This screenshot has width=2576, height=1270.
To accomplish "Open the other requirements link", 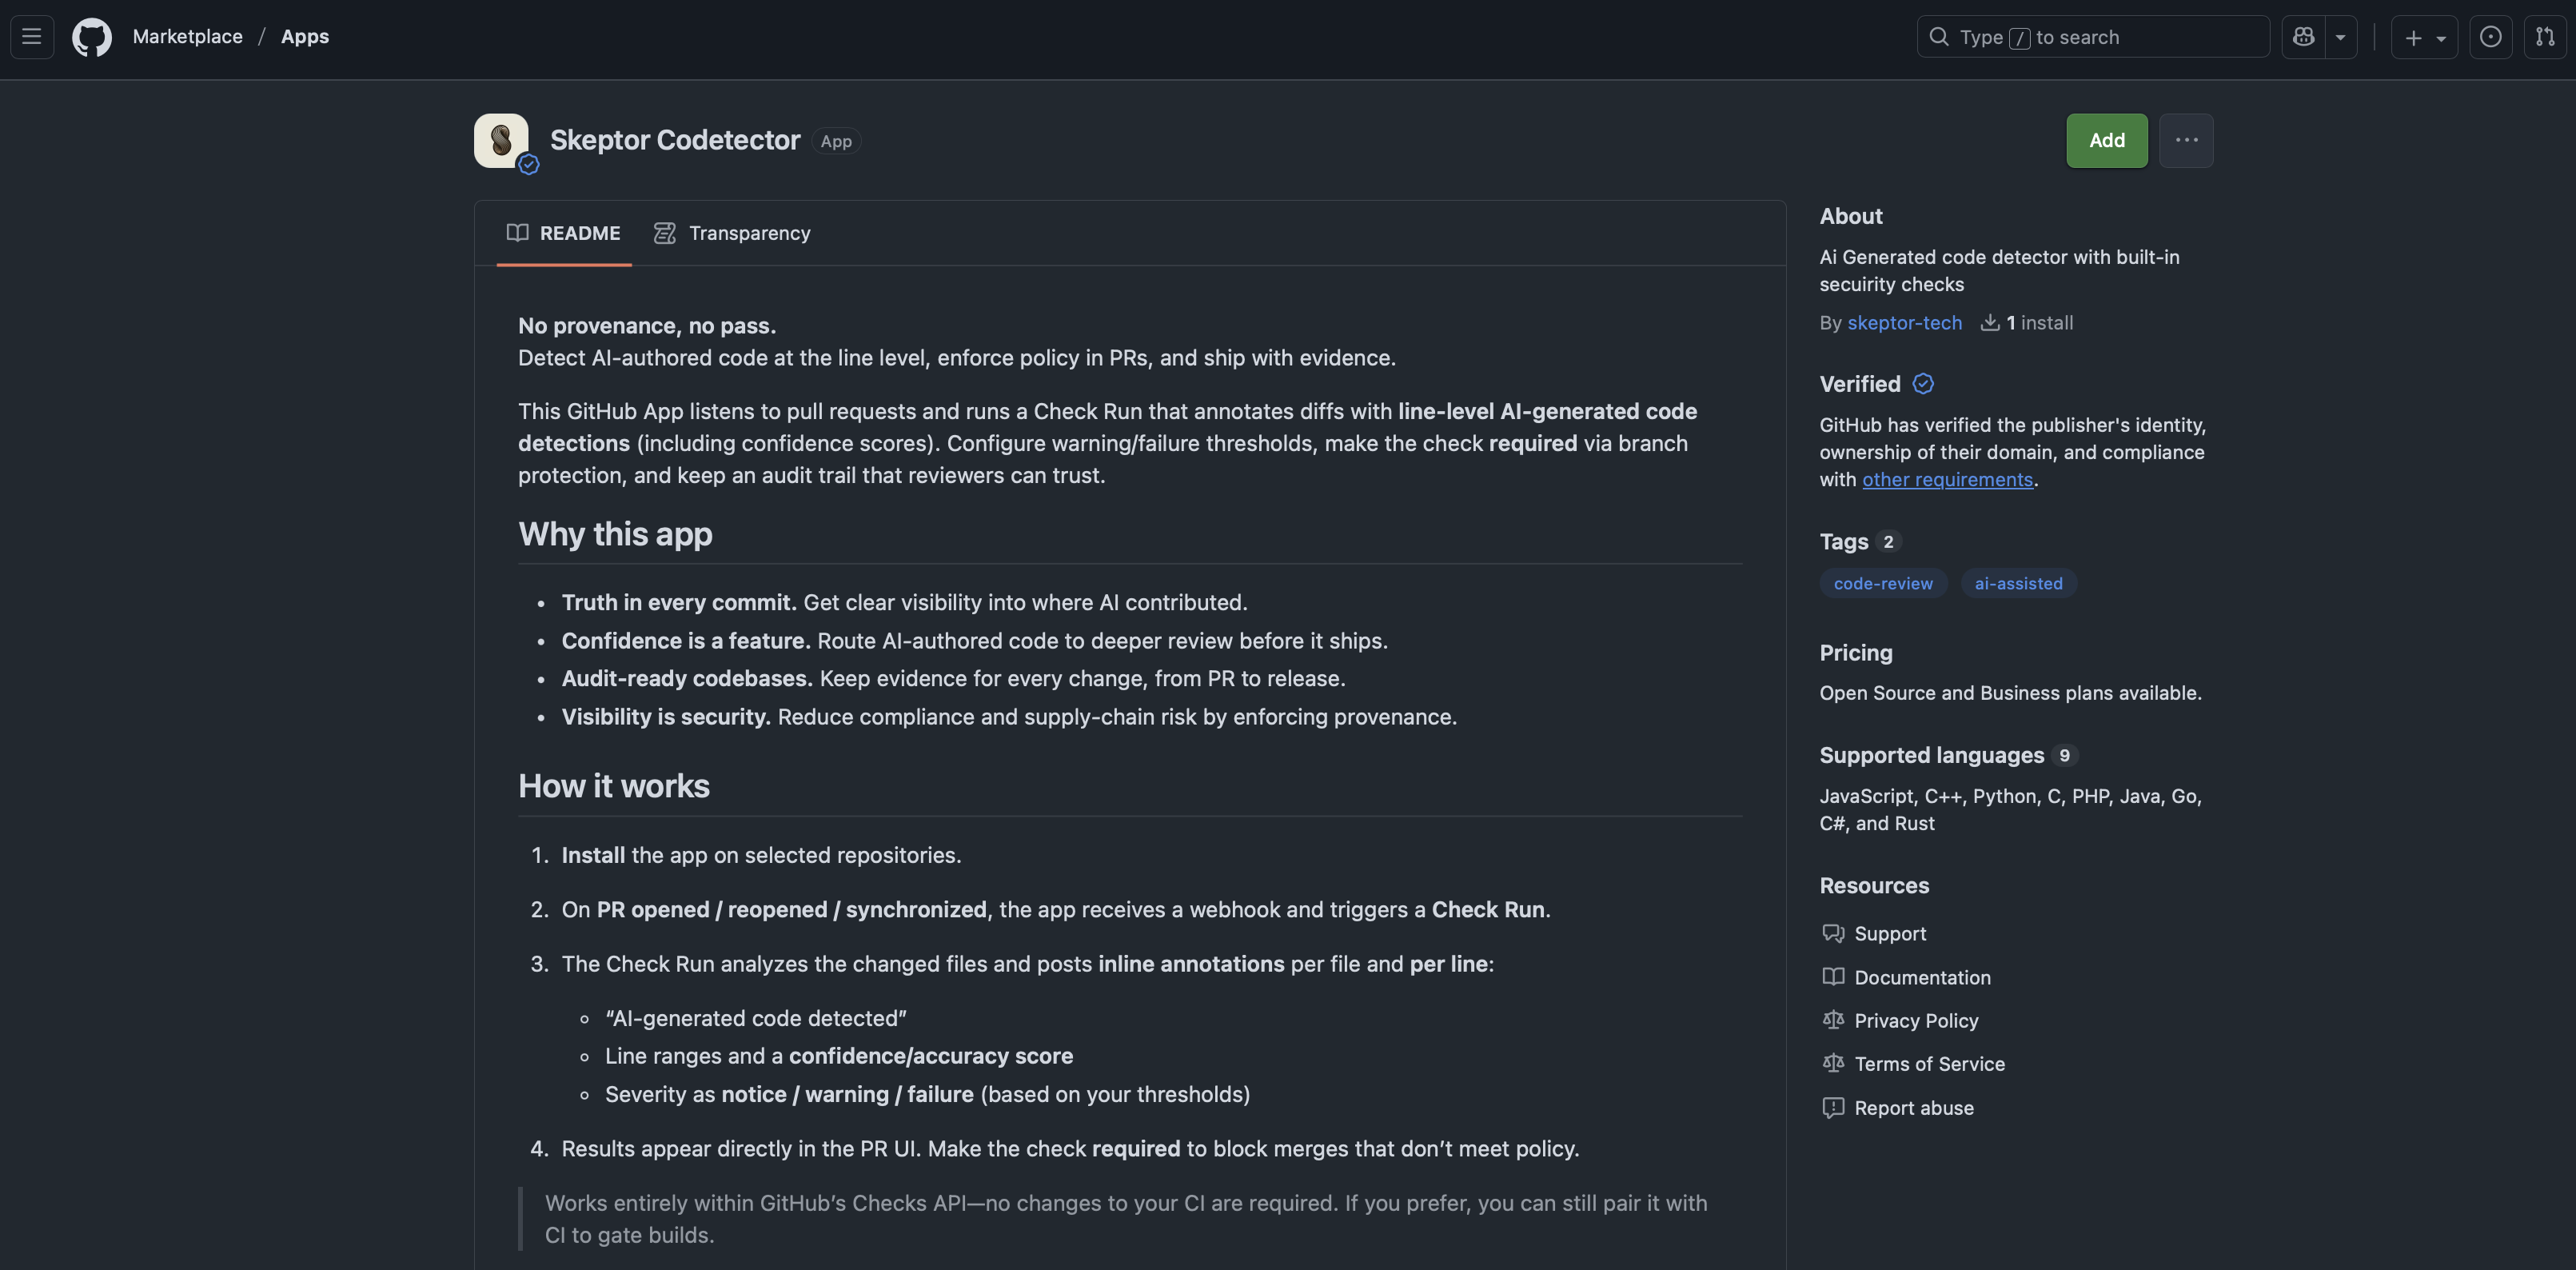I will click(x=1947, y=480).
